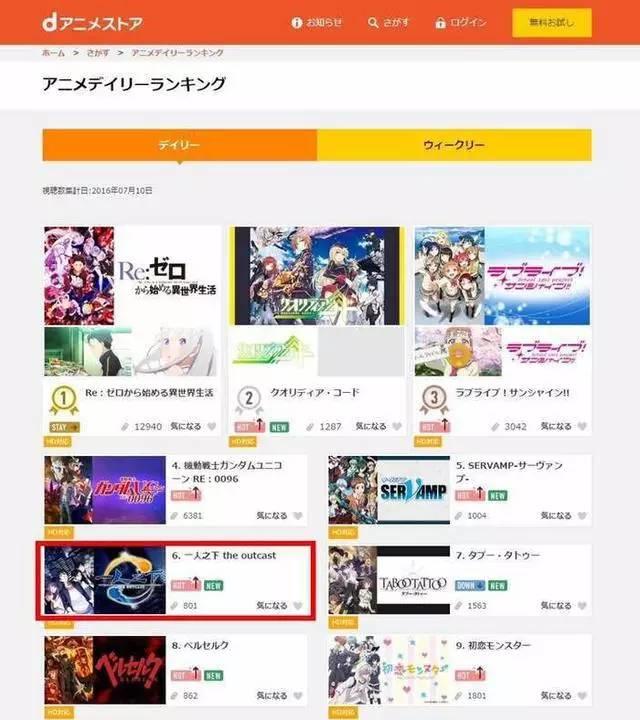Open さがす breadcrumb link
The image size is (640, 720).
point(98,53)
